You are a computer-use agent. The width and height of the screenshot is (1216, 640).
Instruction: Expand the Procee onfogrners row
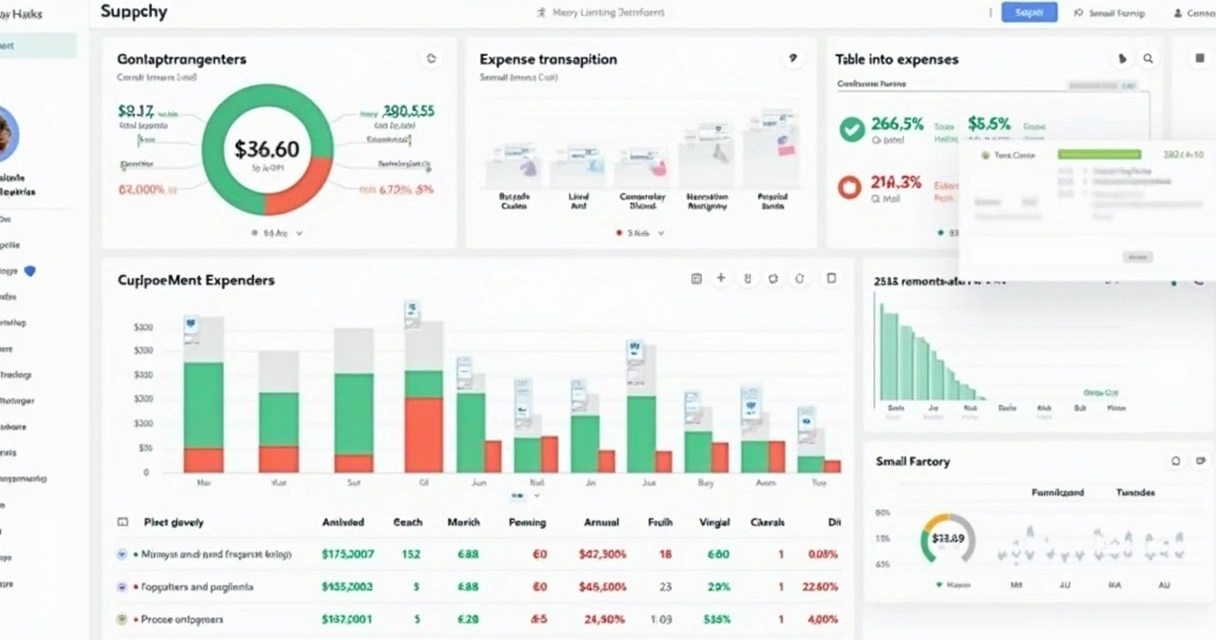123,619
